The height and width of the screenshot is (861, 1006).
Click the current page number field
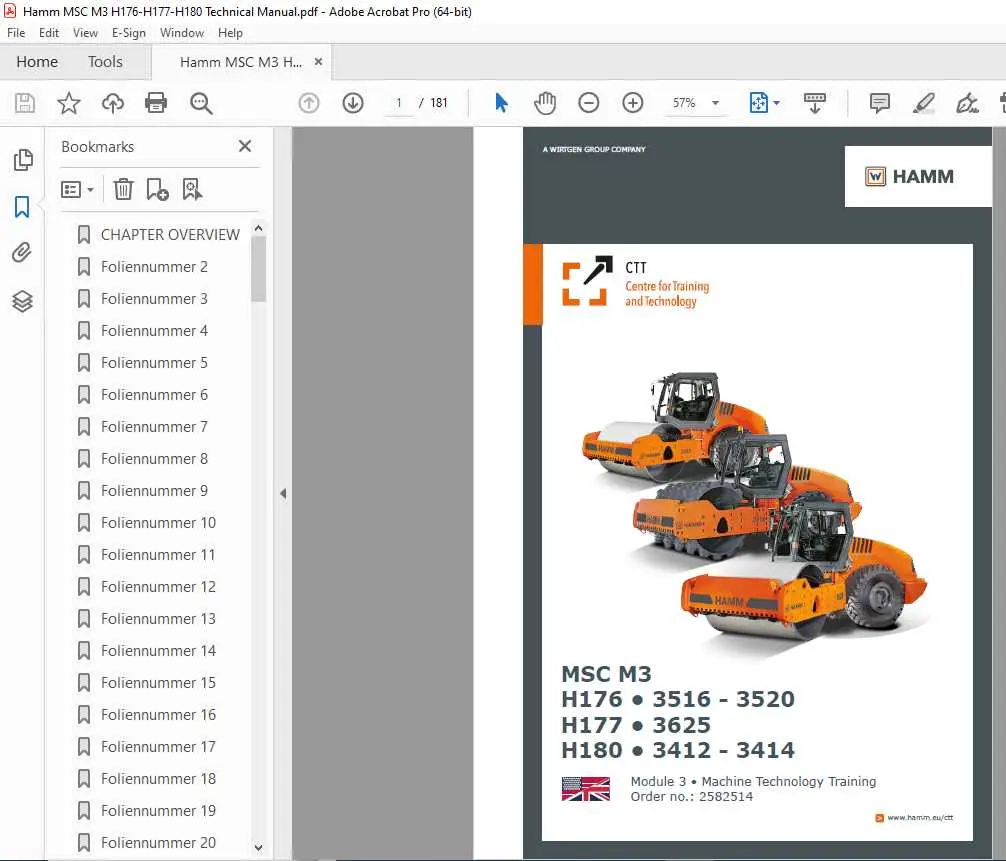[x=398, y=103]
